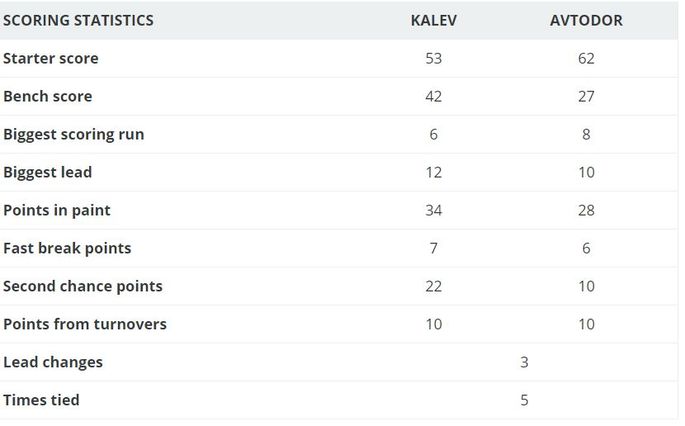The height and width of the screenshot is (426, 685).
Task: Click Kalev's biggest lead value 12
Action: click(x=434, y=173)
